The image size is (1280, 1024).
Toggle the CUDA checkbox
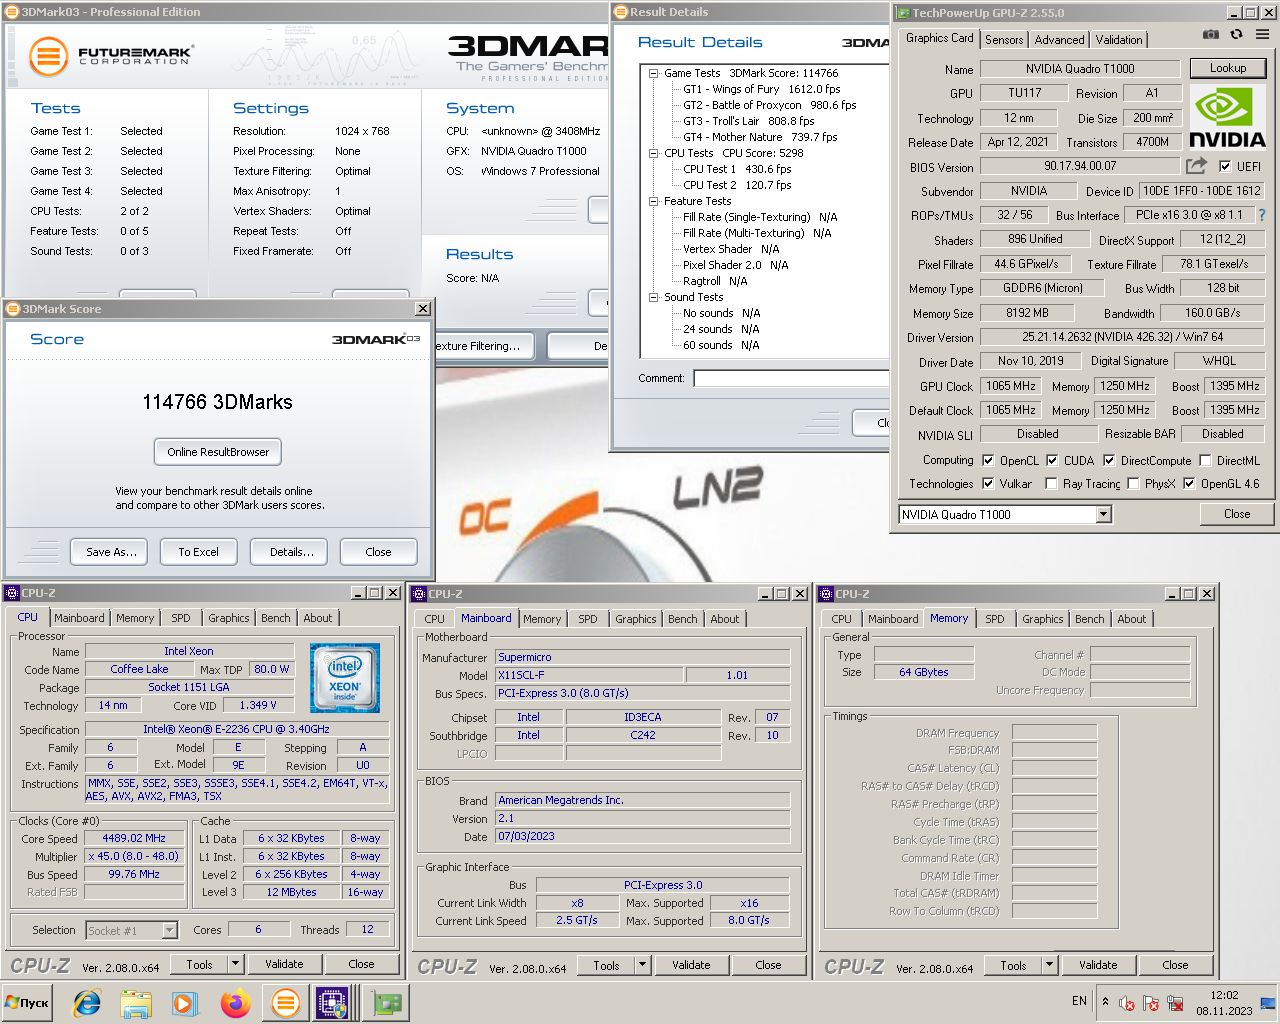(1052, 461)
